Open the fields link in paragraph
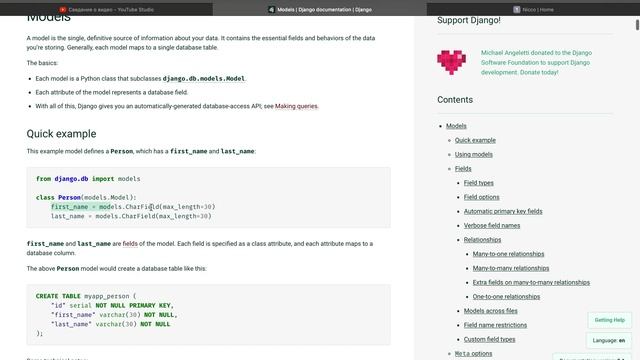This screenshot has width=640, height=360. pyautogui.click(x=130, y=244)
